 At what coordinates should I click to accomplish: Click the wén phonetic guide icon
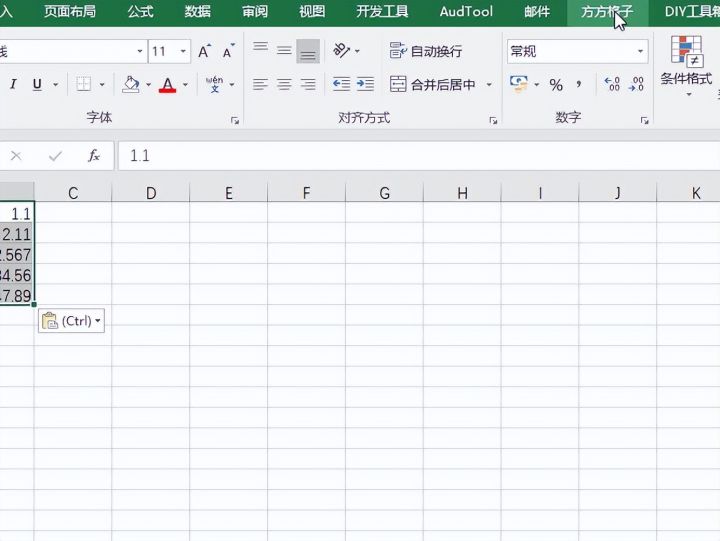click(214, 85)
